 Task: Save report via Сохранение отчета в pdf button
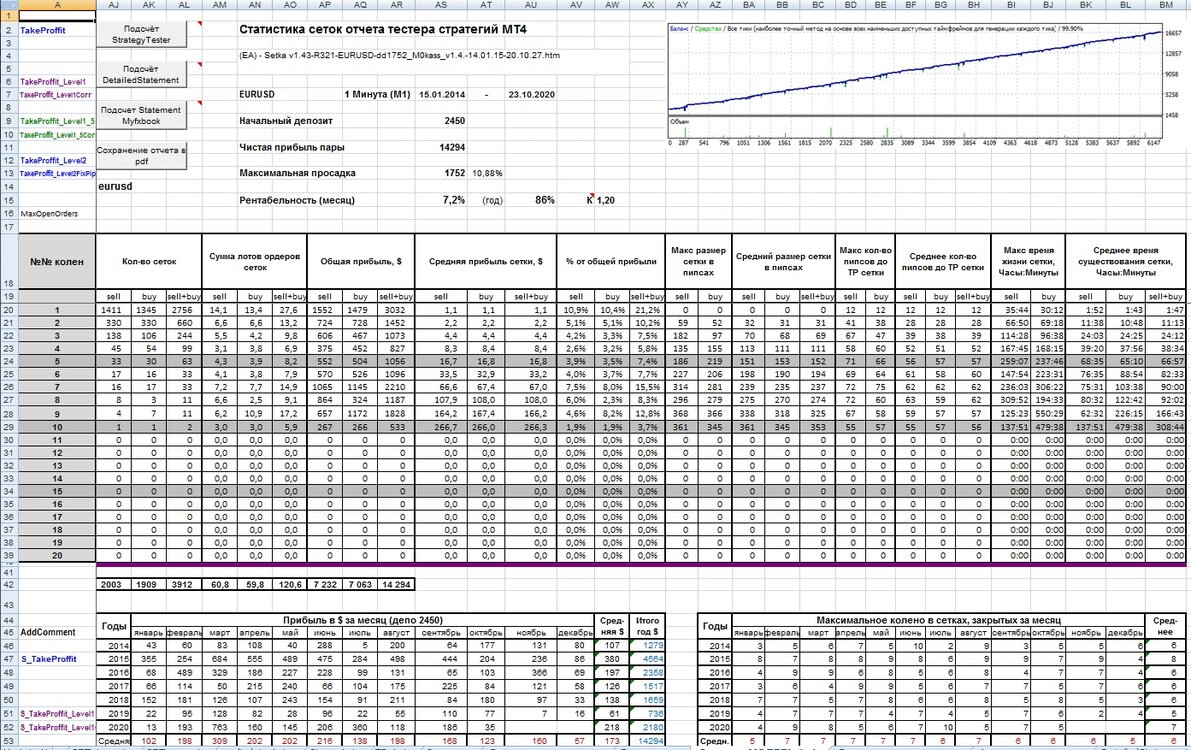point(141,156)
